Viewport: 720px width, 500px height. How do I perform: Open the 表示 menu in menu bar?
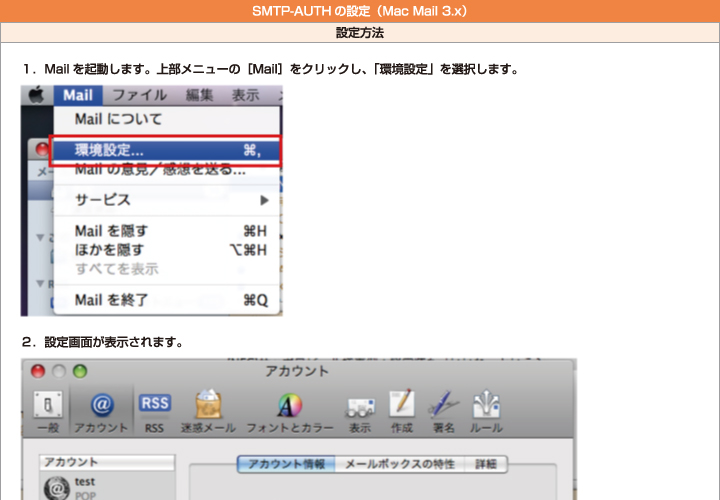point(245,95)
